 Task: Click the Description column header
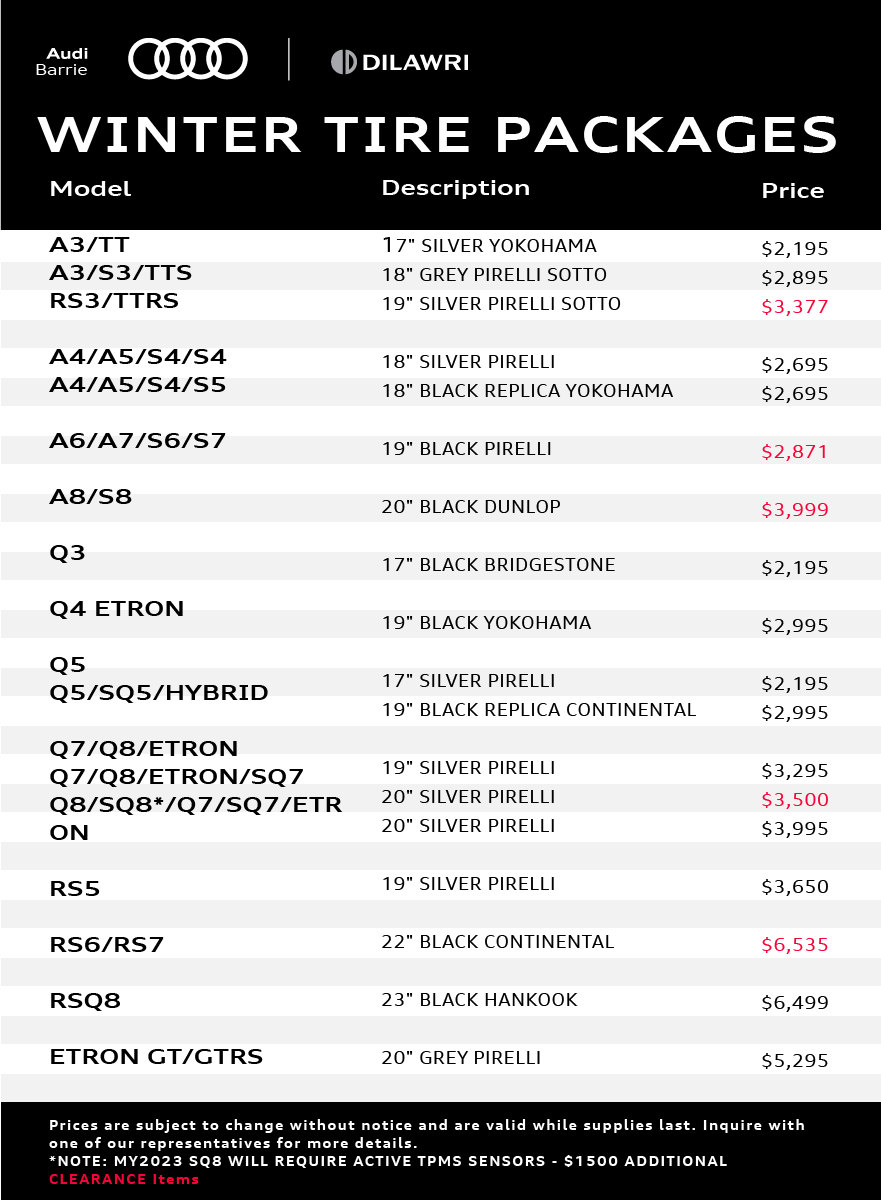tap(455, 188)
